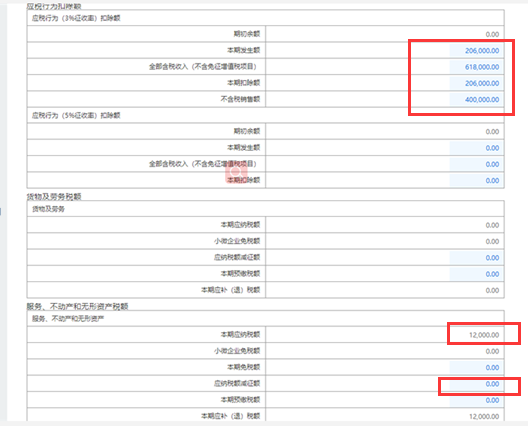The width and height of the screenshot is (528, 426).
Task: Select 3% 本期发生额 field showing 206,000.00
Action: 476,51
